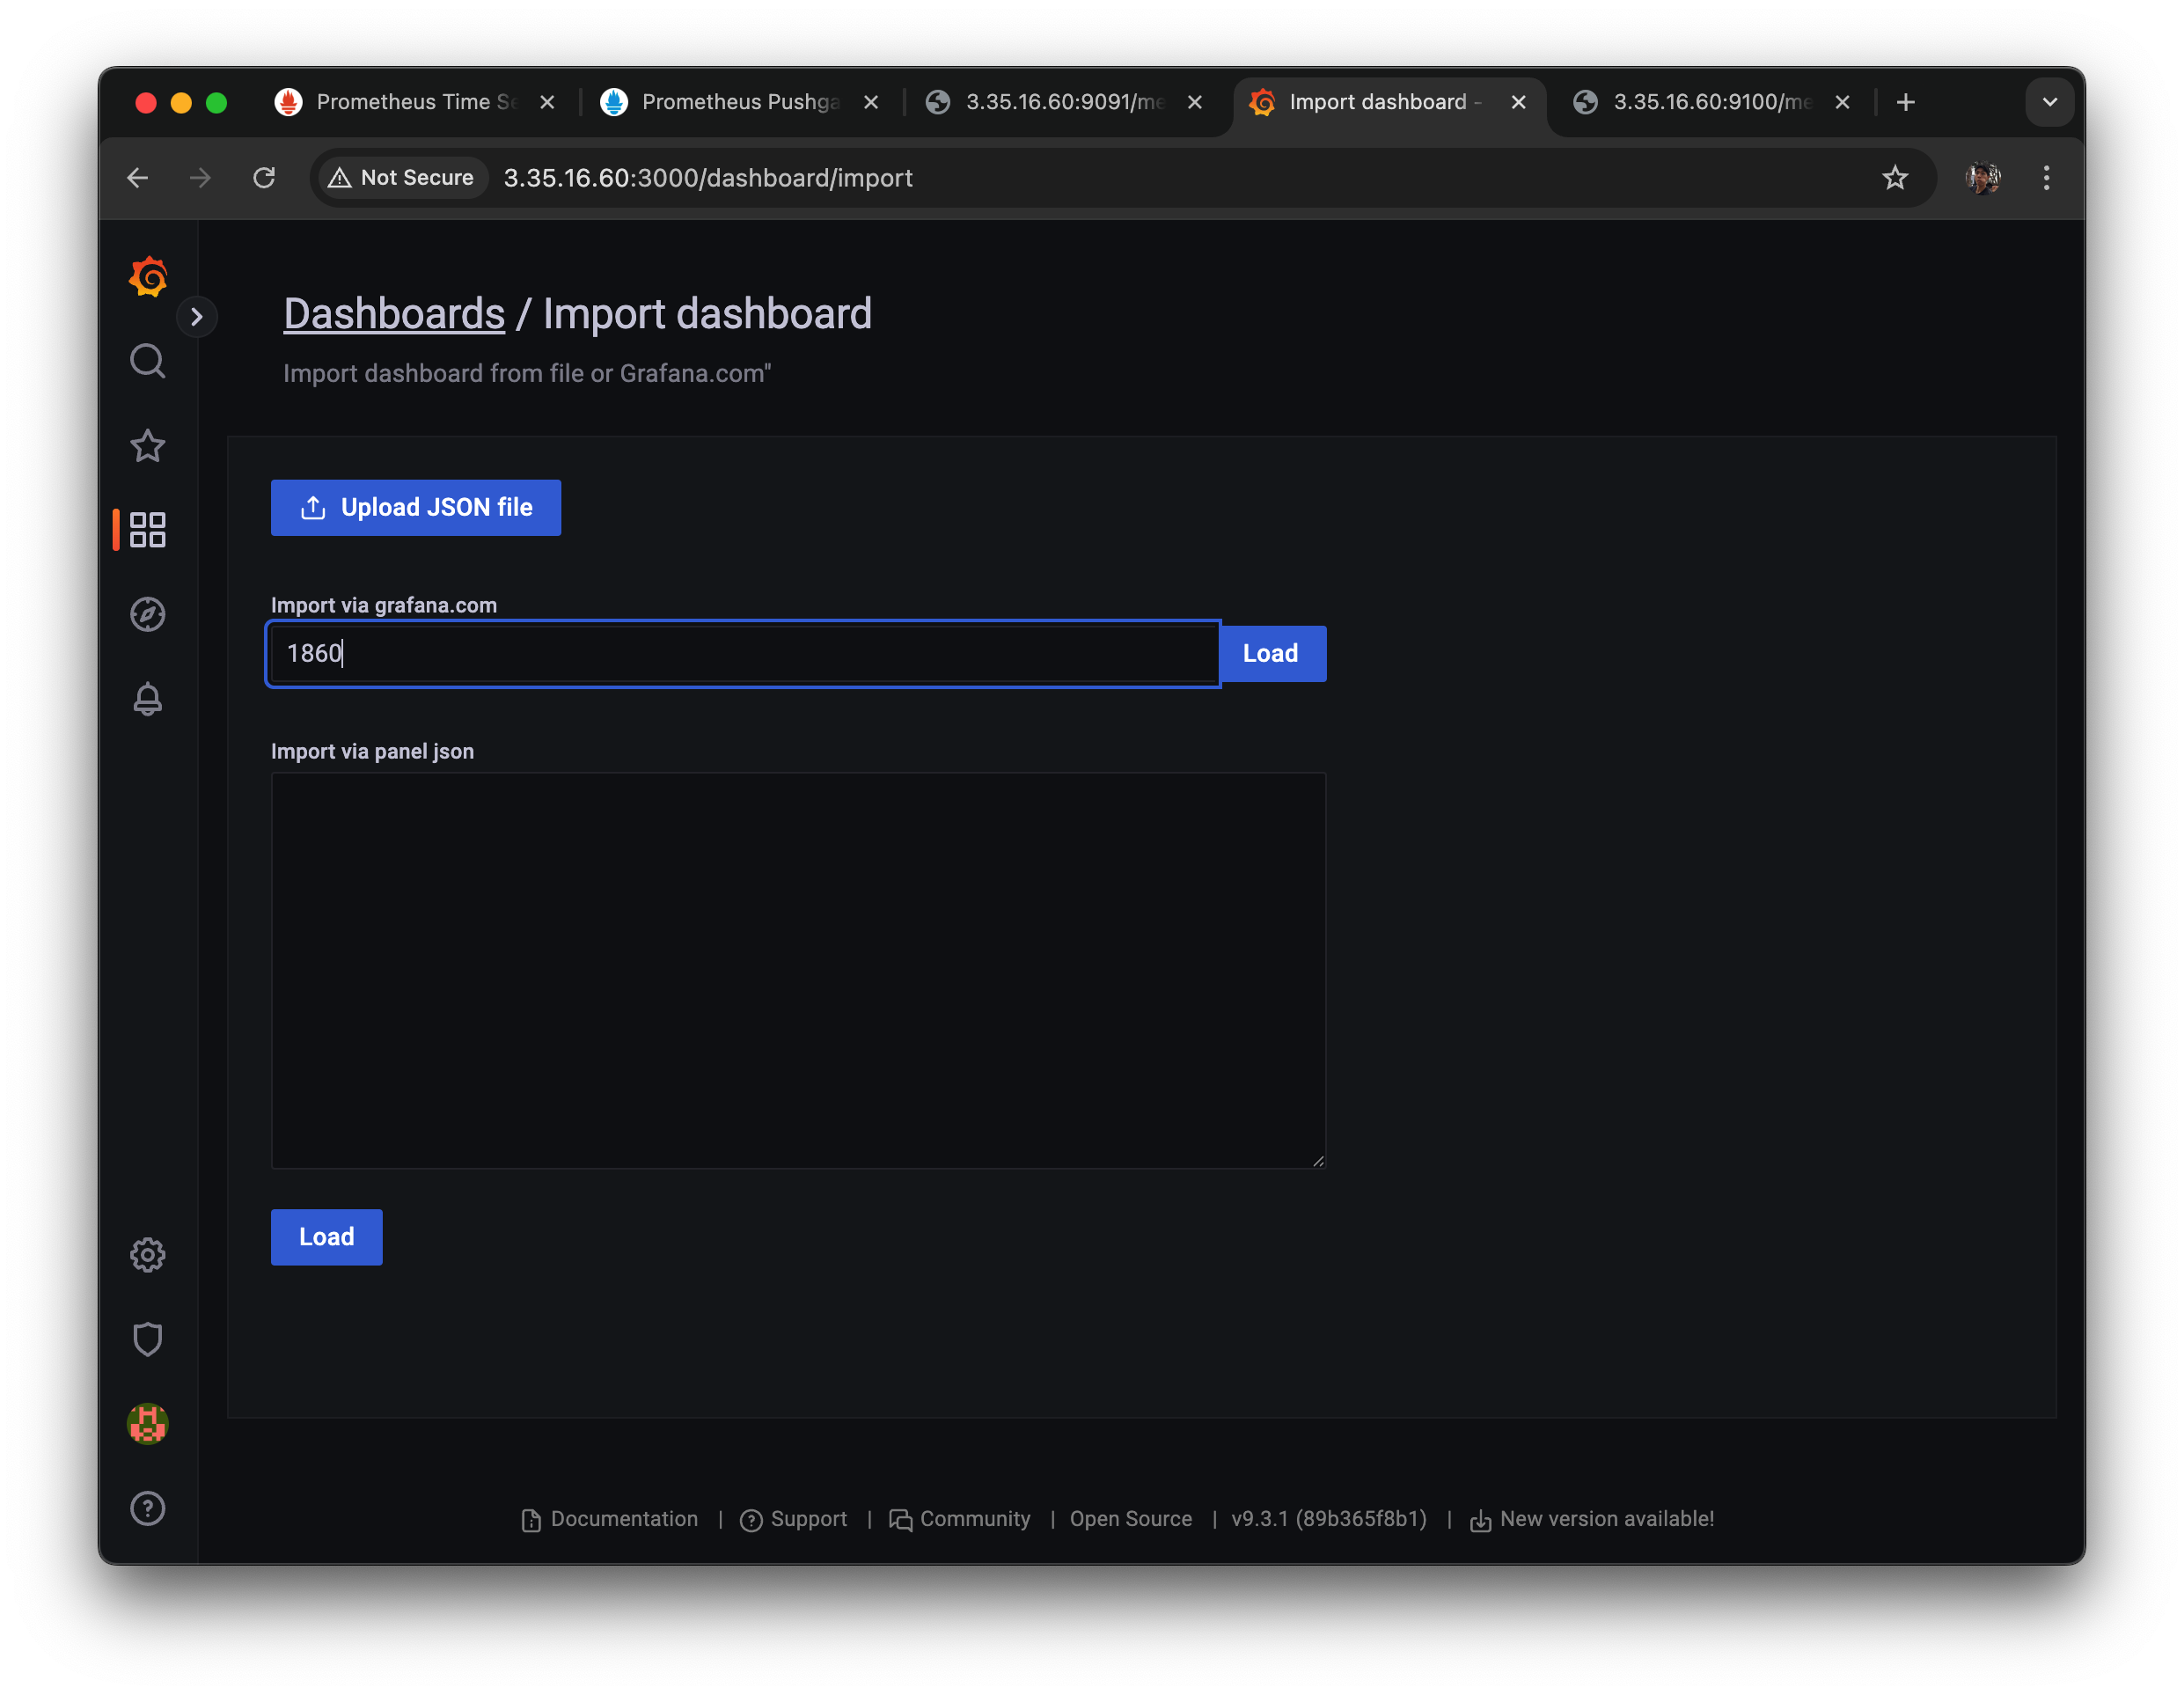The height and width of the screenshot is (1695, 2184).
Task: Switch to 3.35.16.60:9100 metrics tab
Action: [x=1710, y=102]
